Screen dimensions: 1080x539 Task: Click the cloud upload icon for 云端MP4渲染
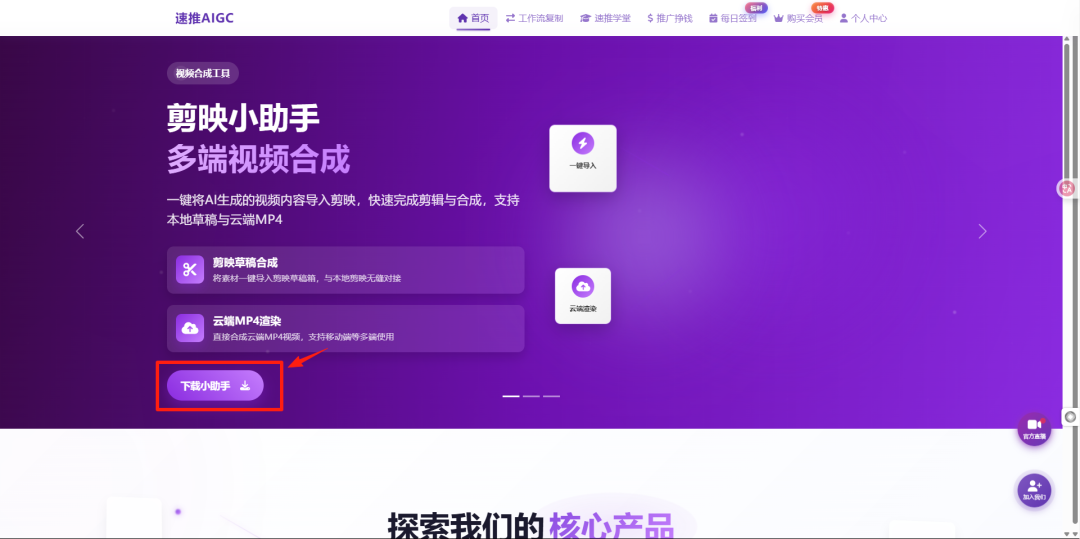189,328
